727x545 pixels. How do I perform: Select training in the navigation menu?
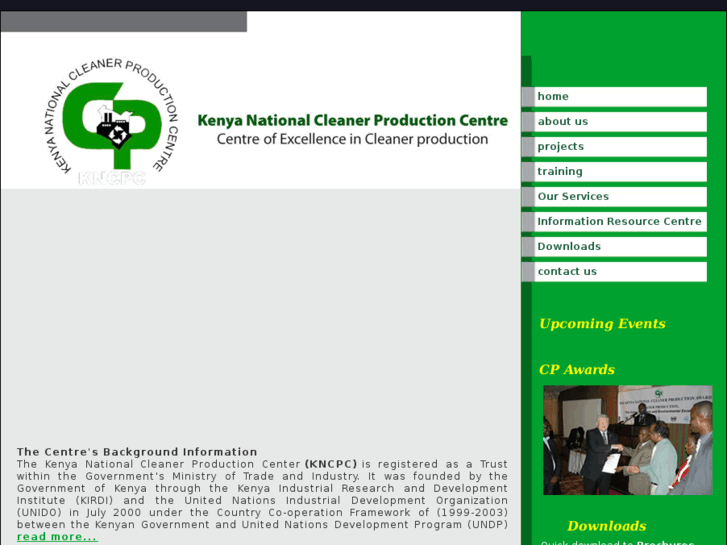click(614, 172)
